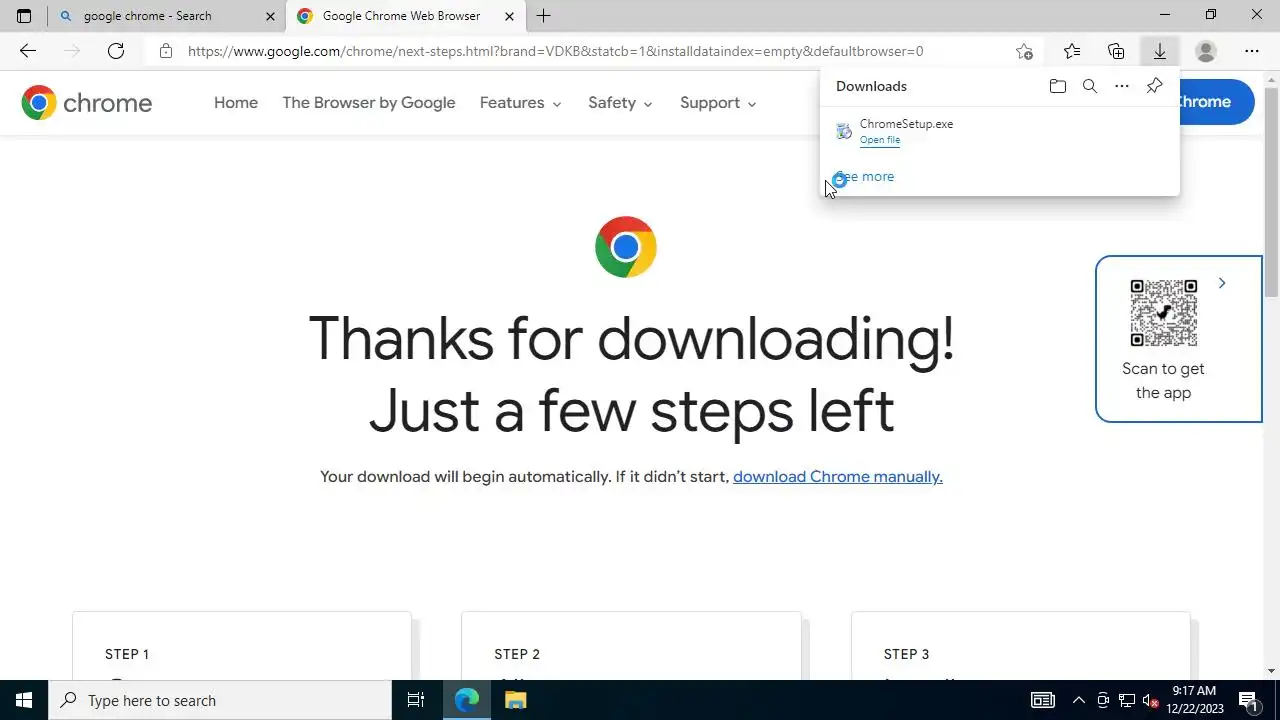Go back to previous page
This screenshot has width=1280, height=720.
pos(28,51)
